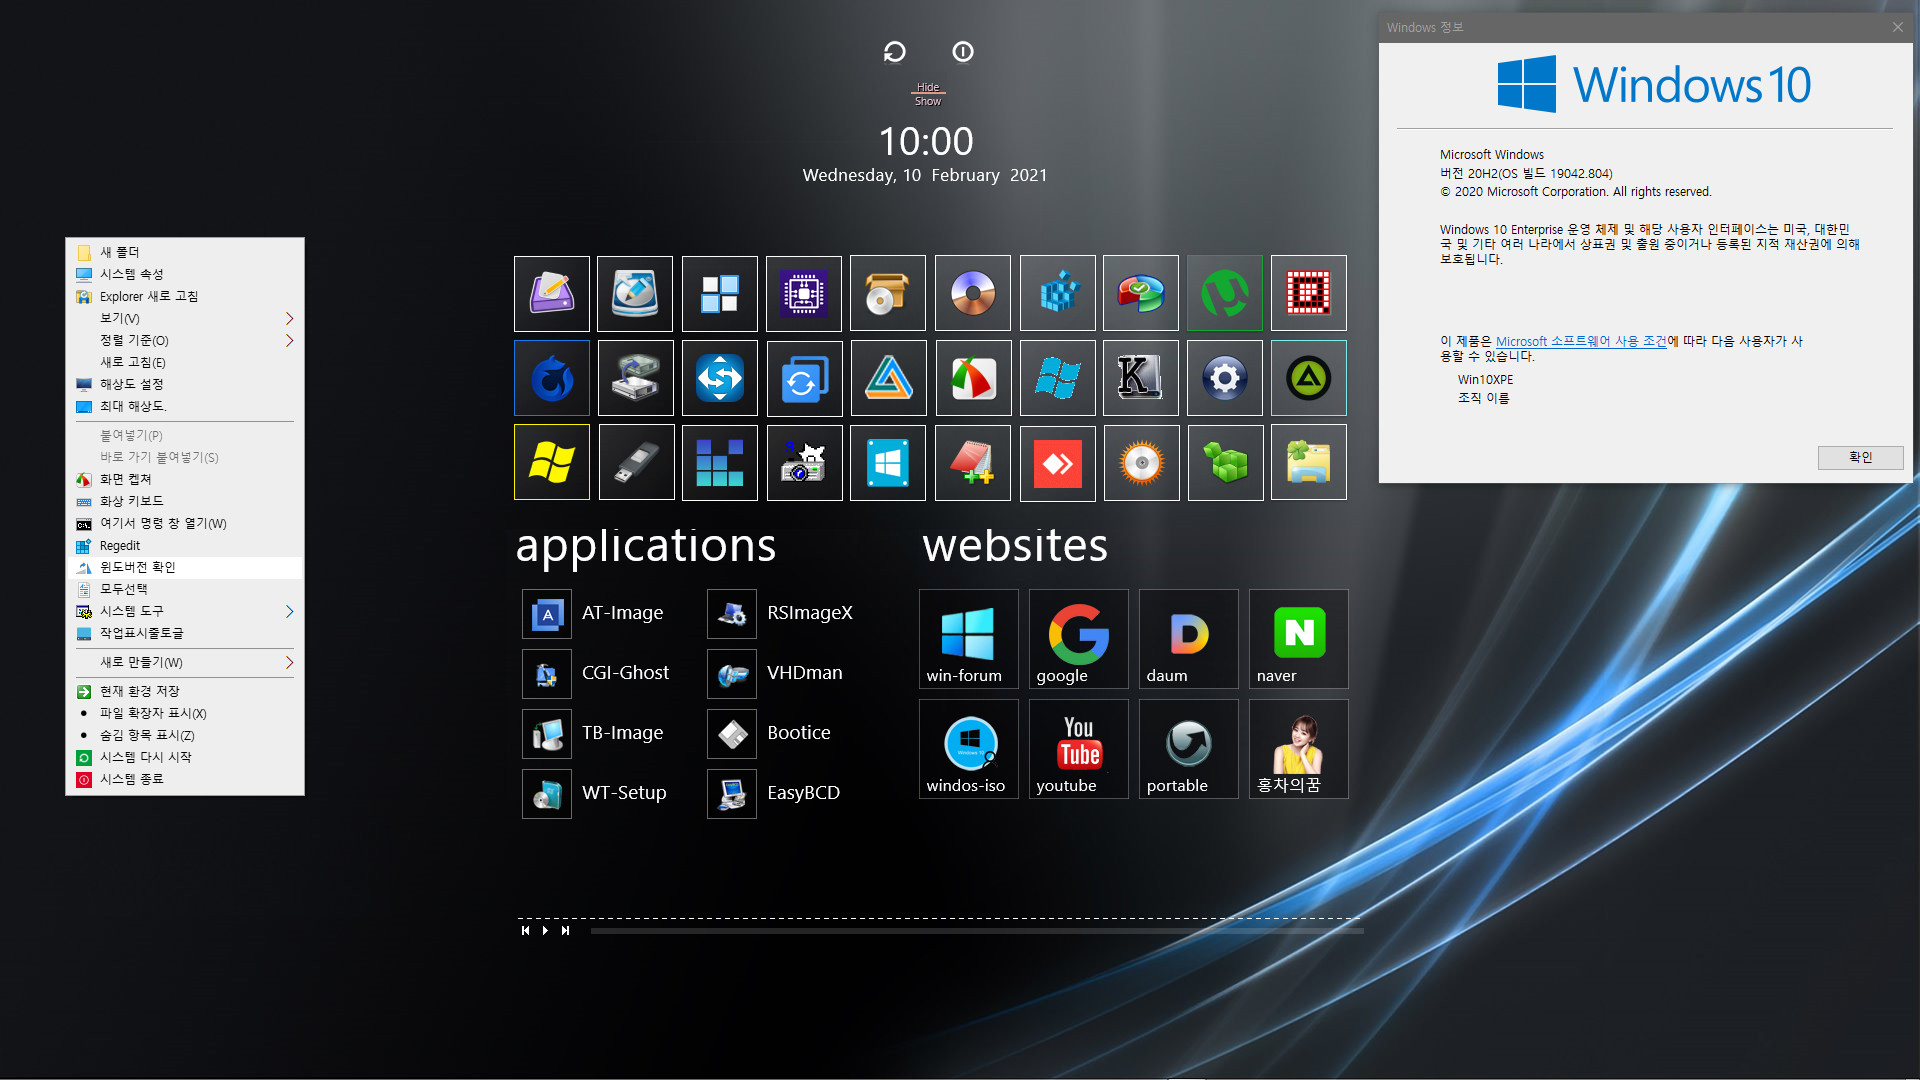Choose 해상도 설정 from the menu

[185, 384]
